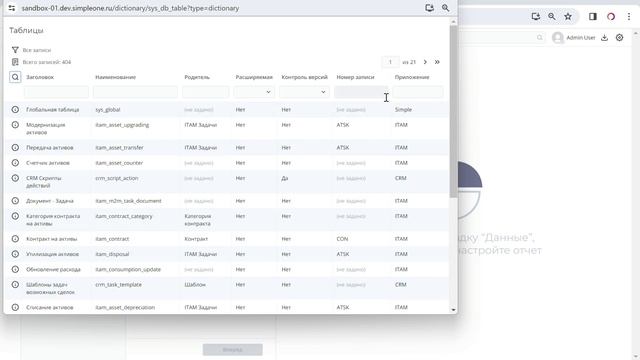Select itam_asset_transfer cell

(x=119, y=147)
